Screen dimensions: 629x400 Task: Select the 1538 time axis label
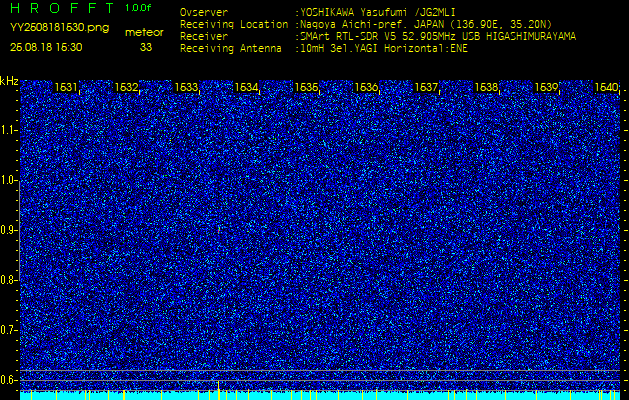pos(487,87)
